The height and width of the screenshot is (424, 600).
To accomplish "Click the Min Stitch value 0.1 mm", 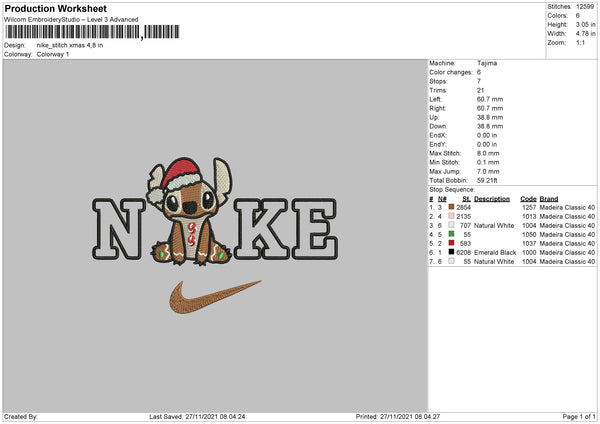I will [x=488, y=162].
